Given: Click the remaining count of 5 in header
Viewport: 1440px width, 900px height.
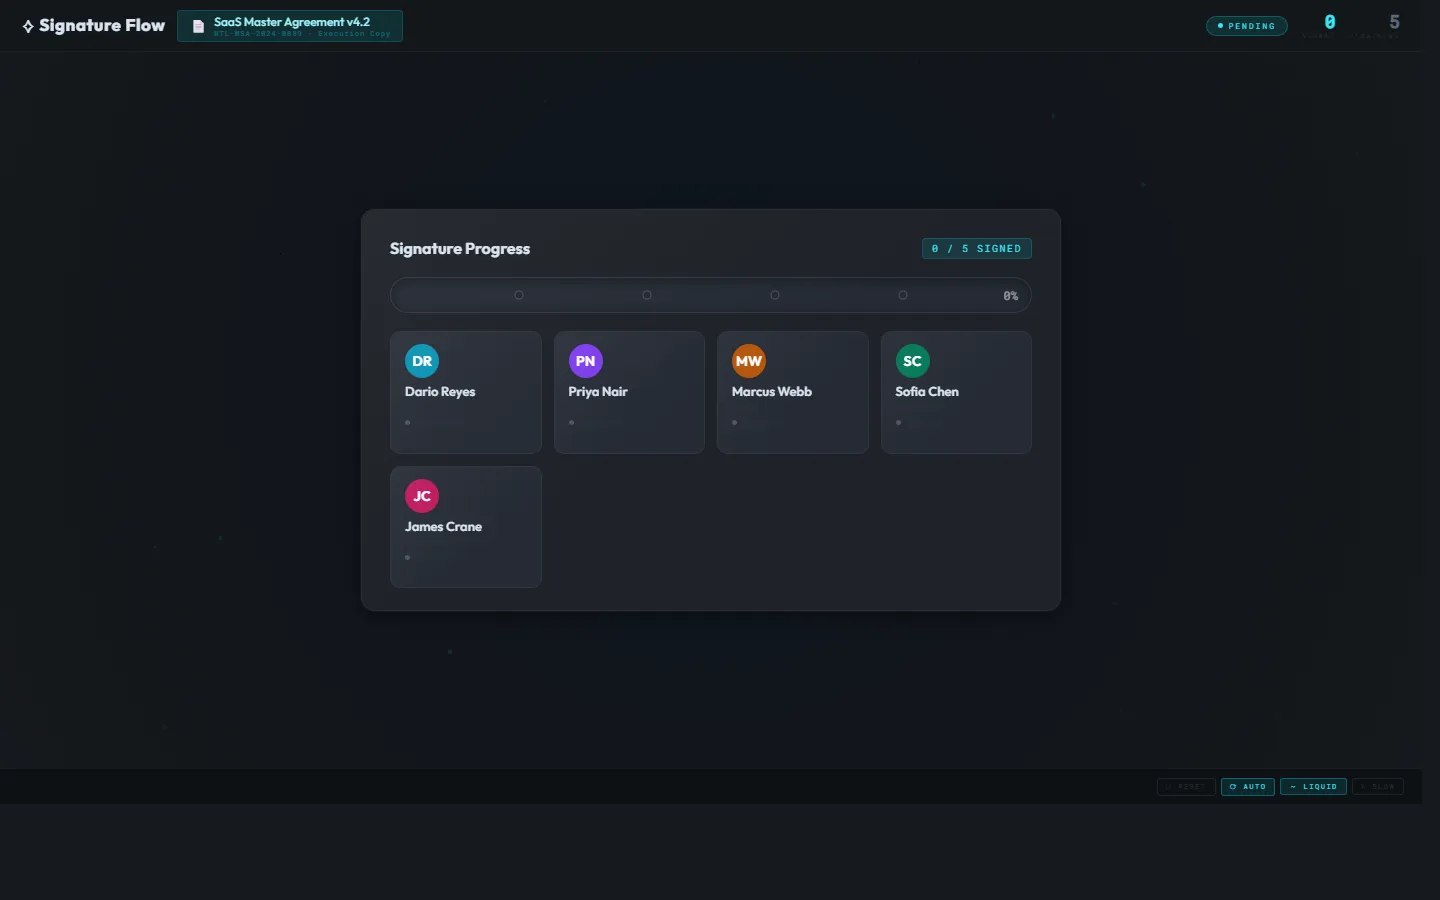Looking at the screenshot, I should click(1394, 22).
